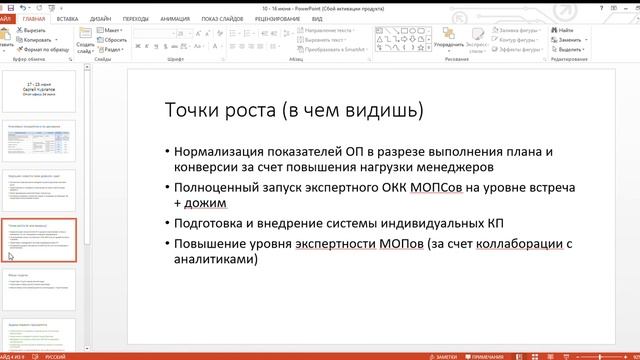The image size is (640, 360).
Task: Toggle ЗАМЕТКИ (Notes) in status bar
Action: point(443,357)
